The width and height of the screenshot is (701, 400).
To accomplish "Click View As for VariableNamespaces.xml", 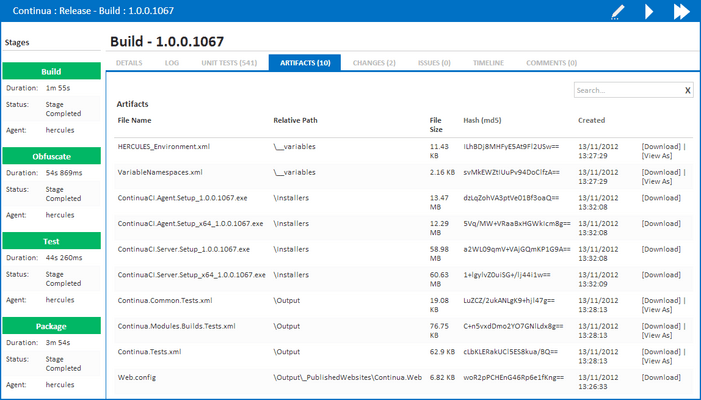I will pyautogui.click(x=657, y=181).
